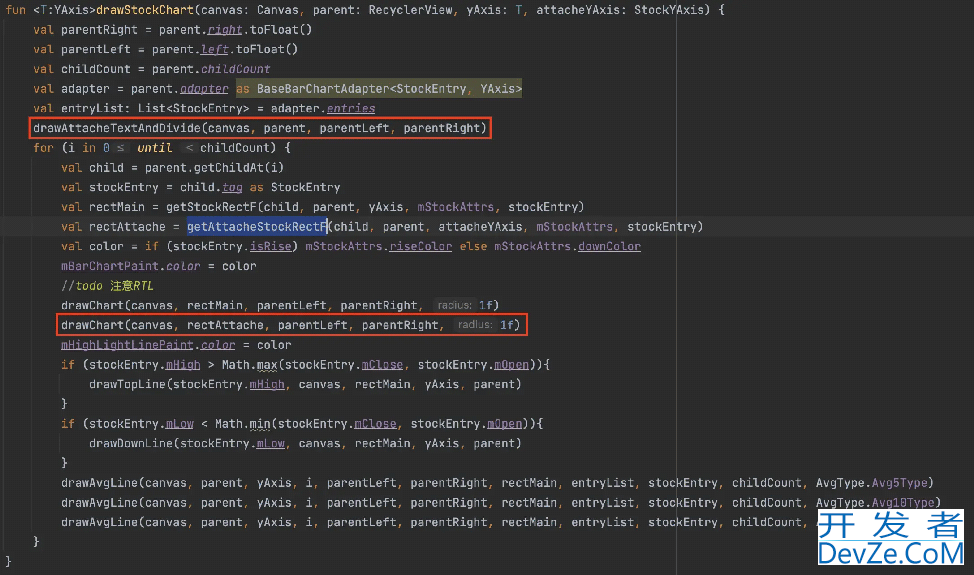Click 'mHigh' inside the drawTopLine call
Viewport: 974px width, 575px height.
267,385
